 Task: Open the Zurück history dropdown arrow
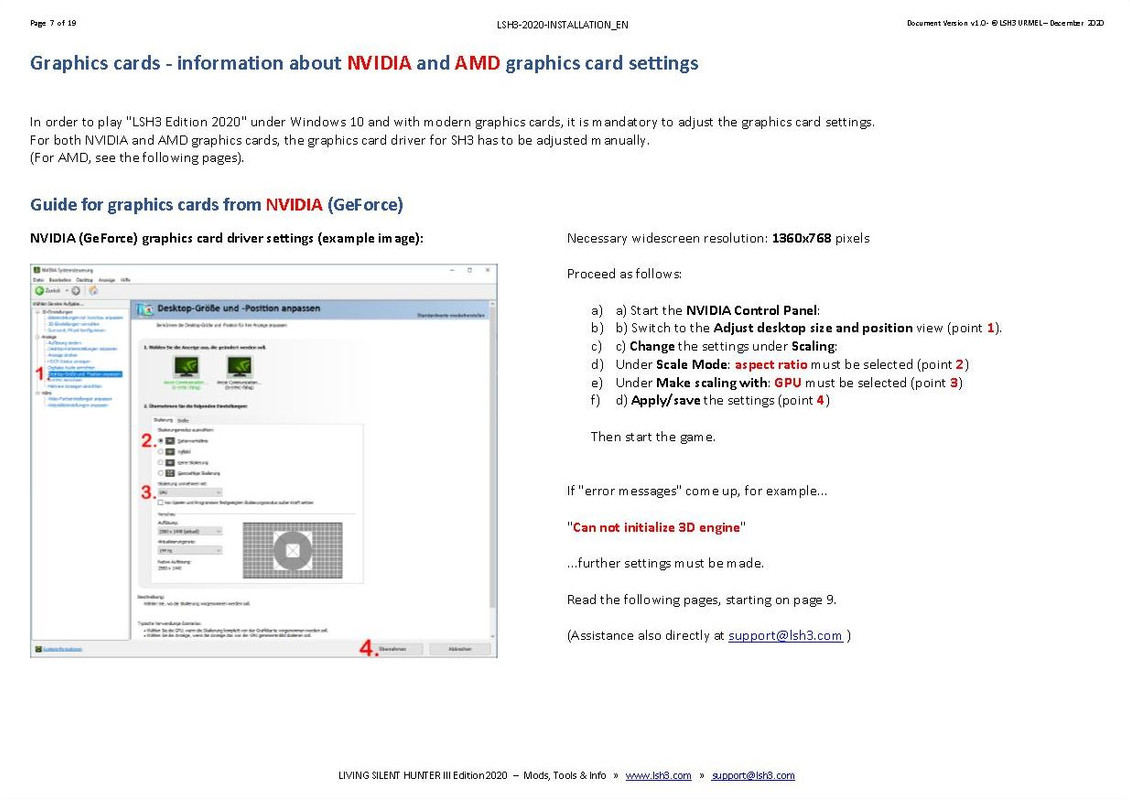[67, 290]
